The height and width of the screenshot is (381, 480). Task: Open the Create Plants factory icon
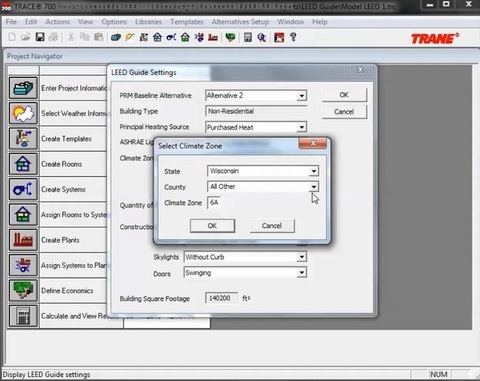23,240
